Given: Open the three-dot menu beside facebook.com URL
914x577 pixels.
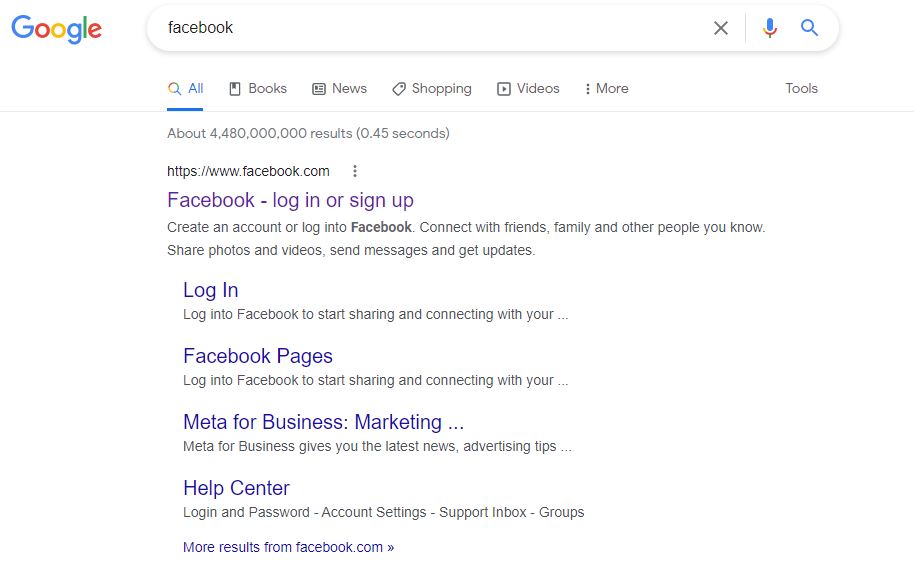Looking at the screenshot, I should coord(355,171).
